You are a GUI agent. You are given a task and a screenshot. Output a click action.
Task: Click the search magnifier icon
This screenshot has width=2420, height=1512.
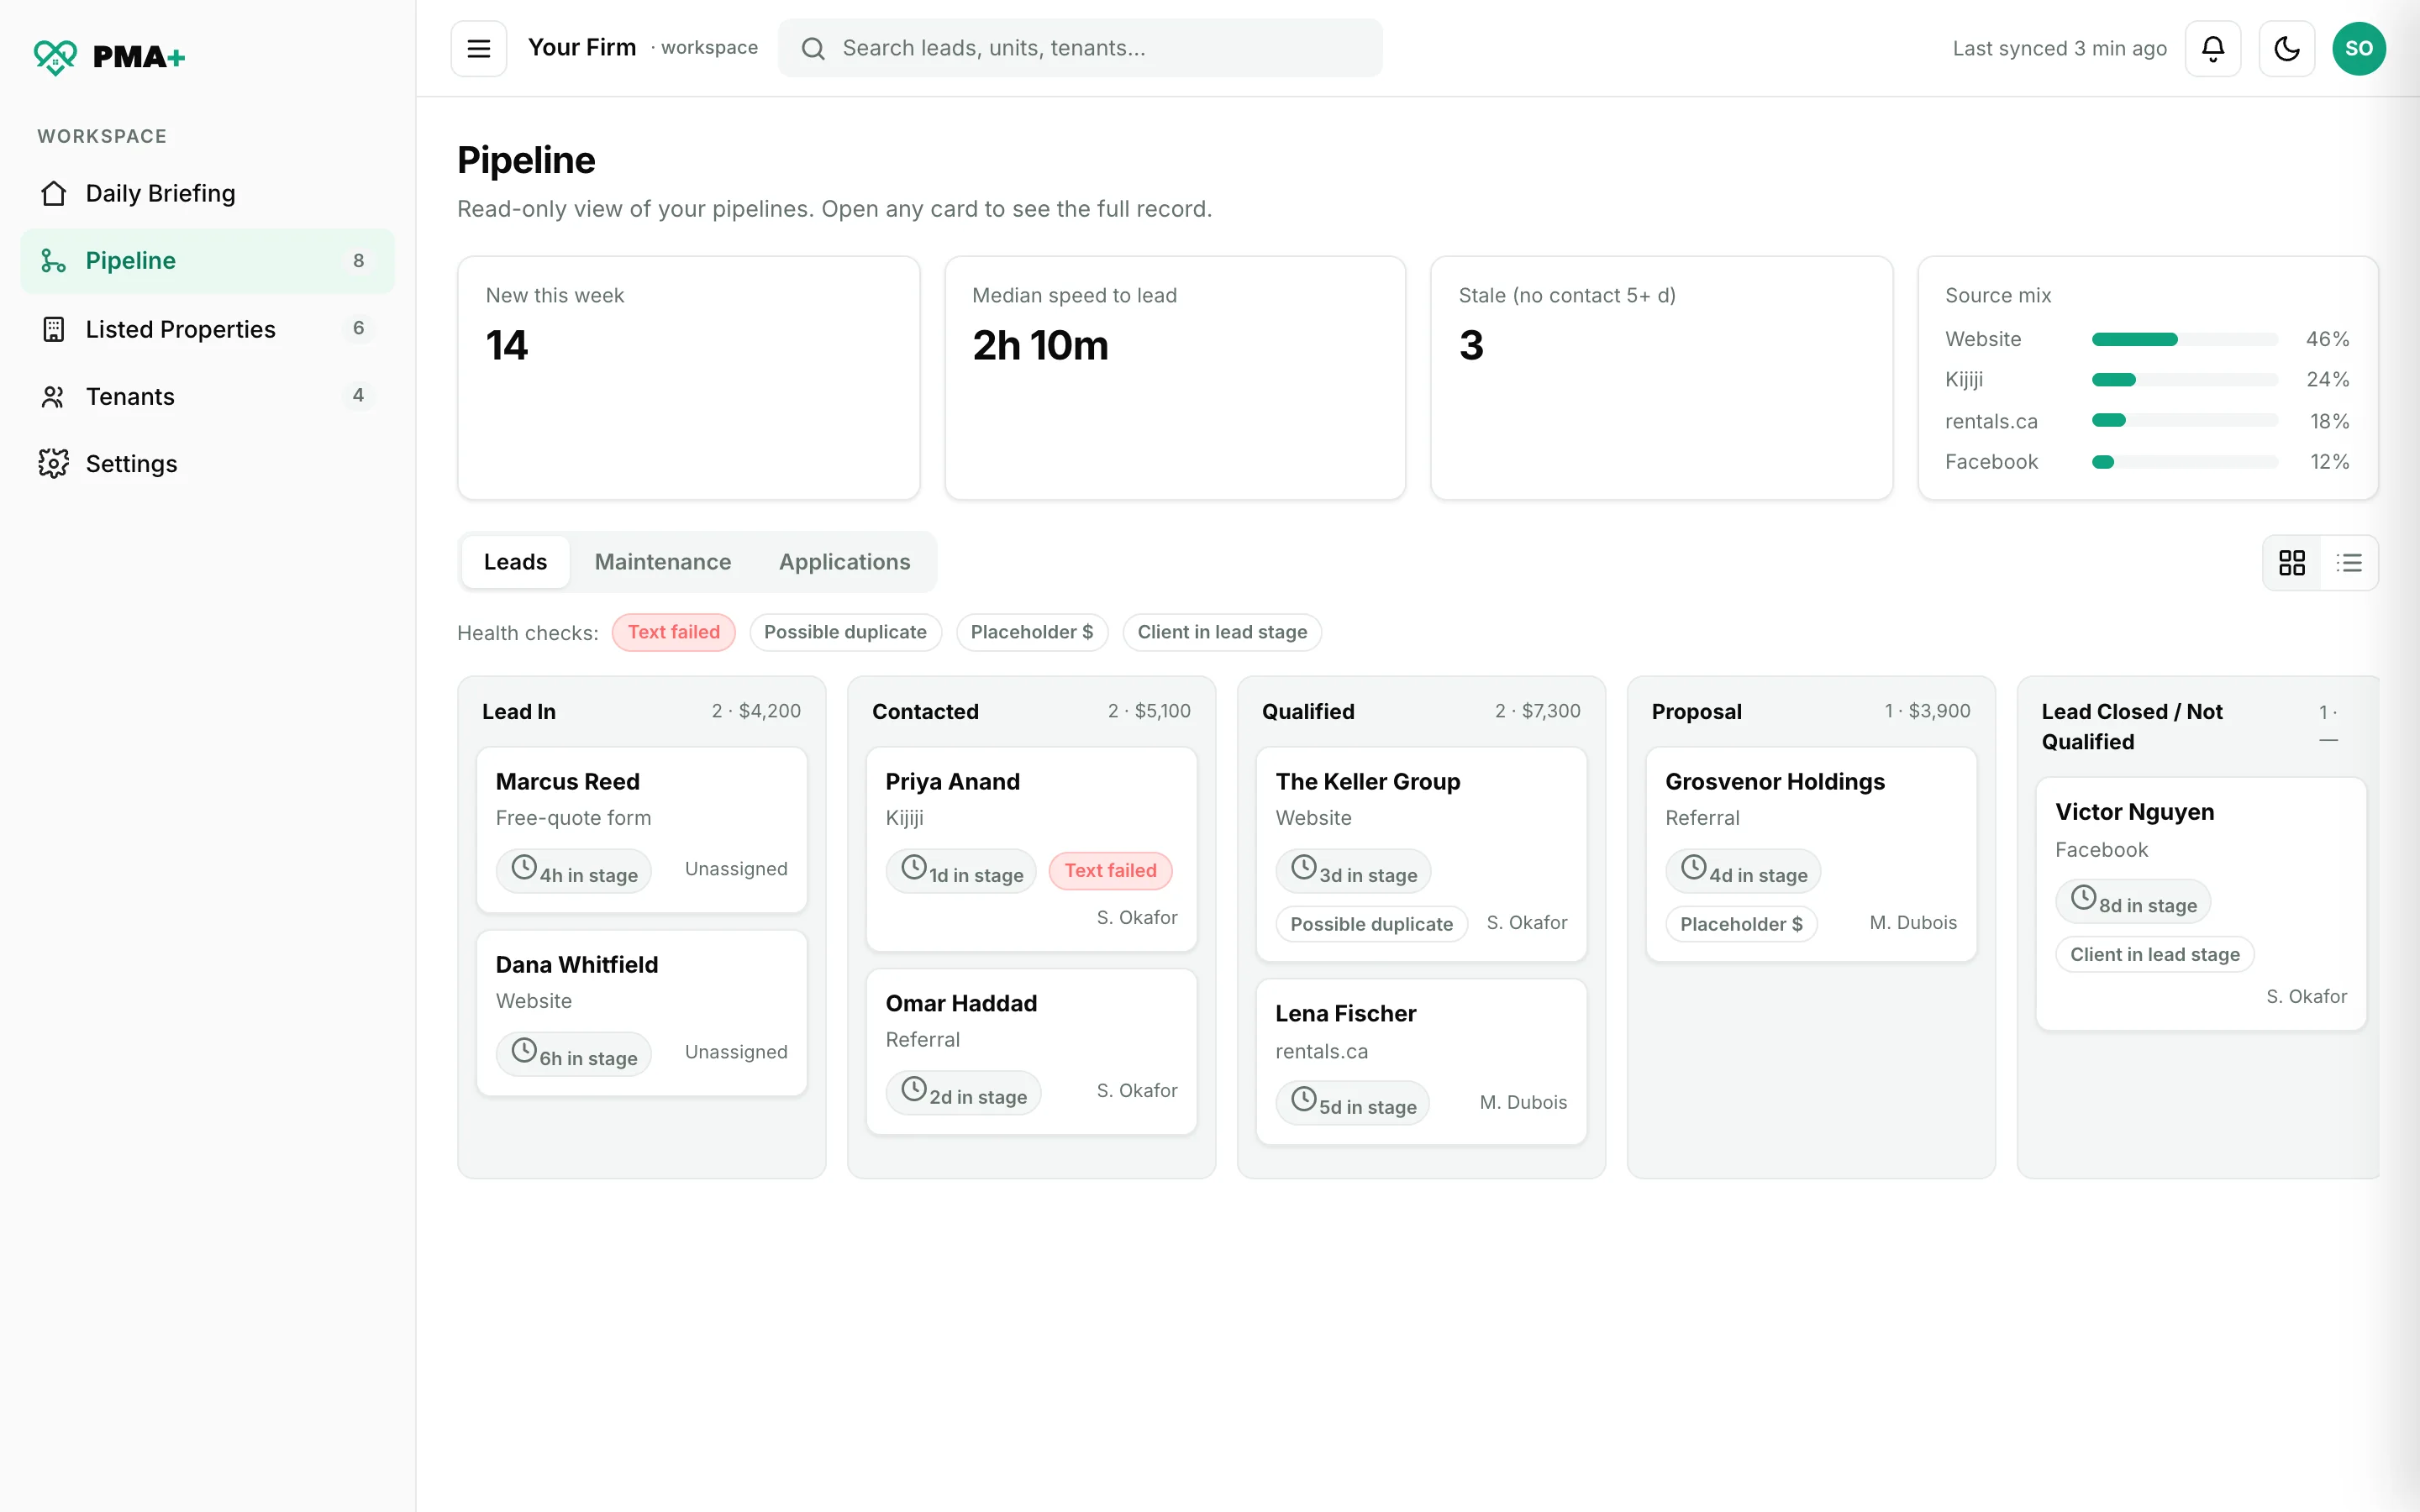(x=813, y=48)
